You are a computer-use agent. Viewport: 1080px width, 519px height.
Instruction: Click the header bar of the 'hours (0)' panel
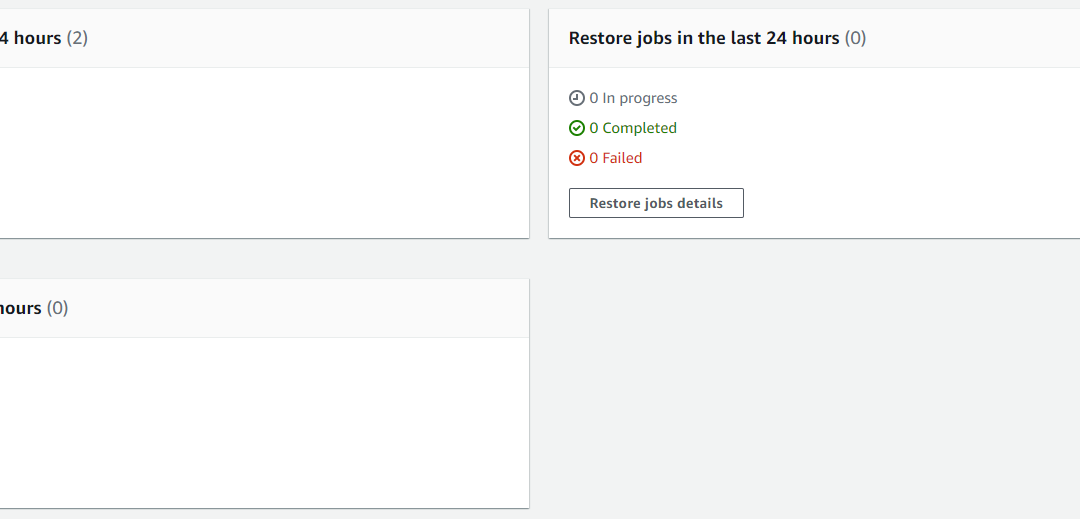pyautogui.click(x=296, y=308)
